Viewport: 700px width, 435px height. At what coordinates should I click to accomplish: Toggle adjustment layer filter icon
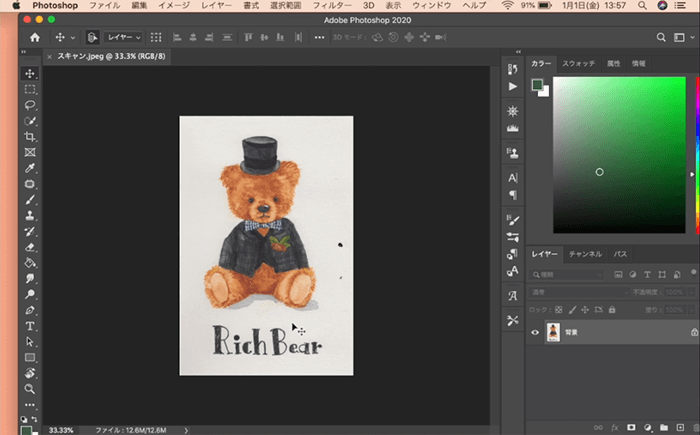click(x=633, y=275)
